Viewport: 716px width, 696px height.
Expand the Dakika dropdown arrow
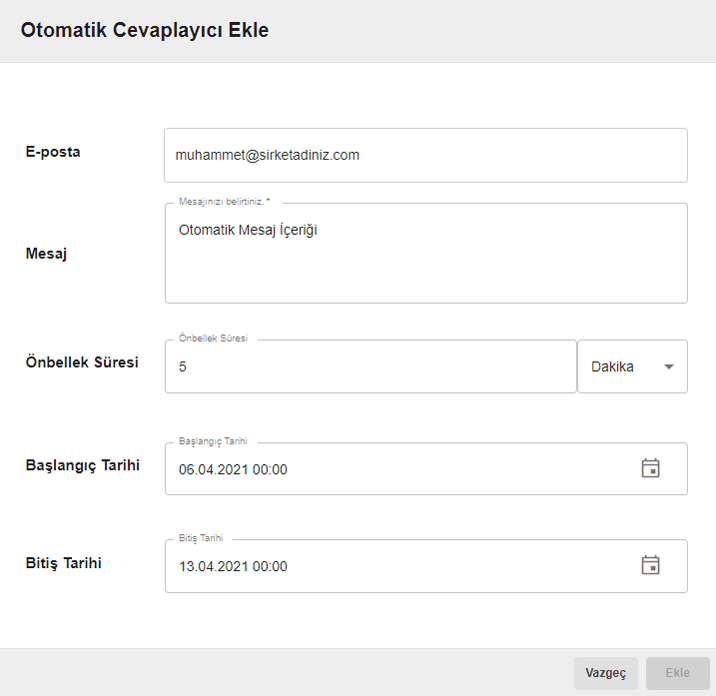coord(669,367)
